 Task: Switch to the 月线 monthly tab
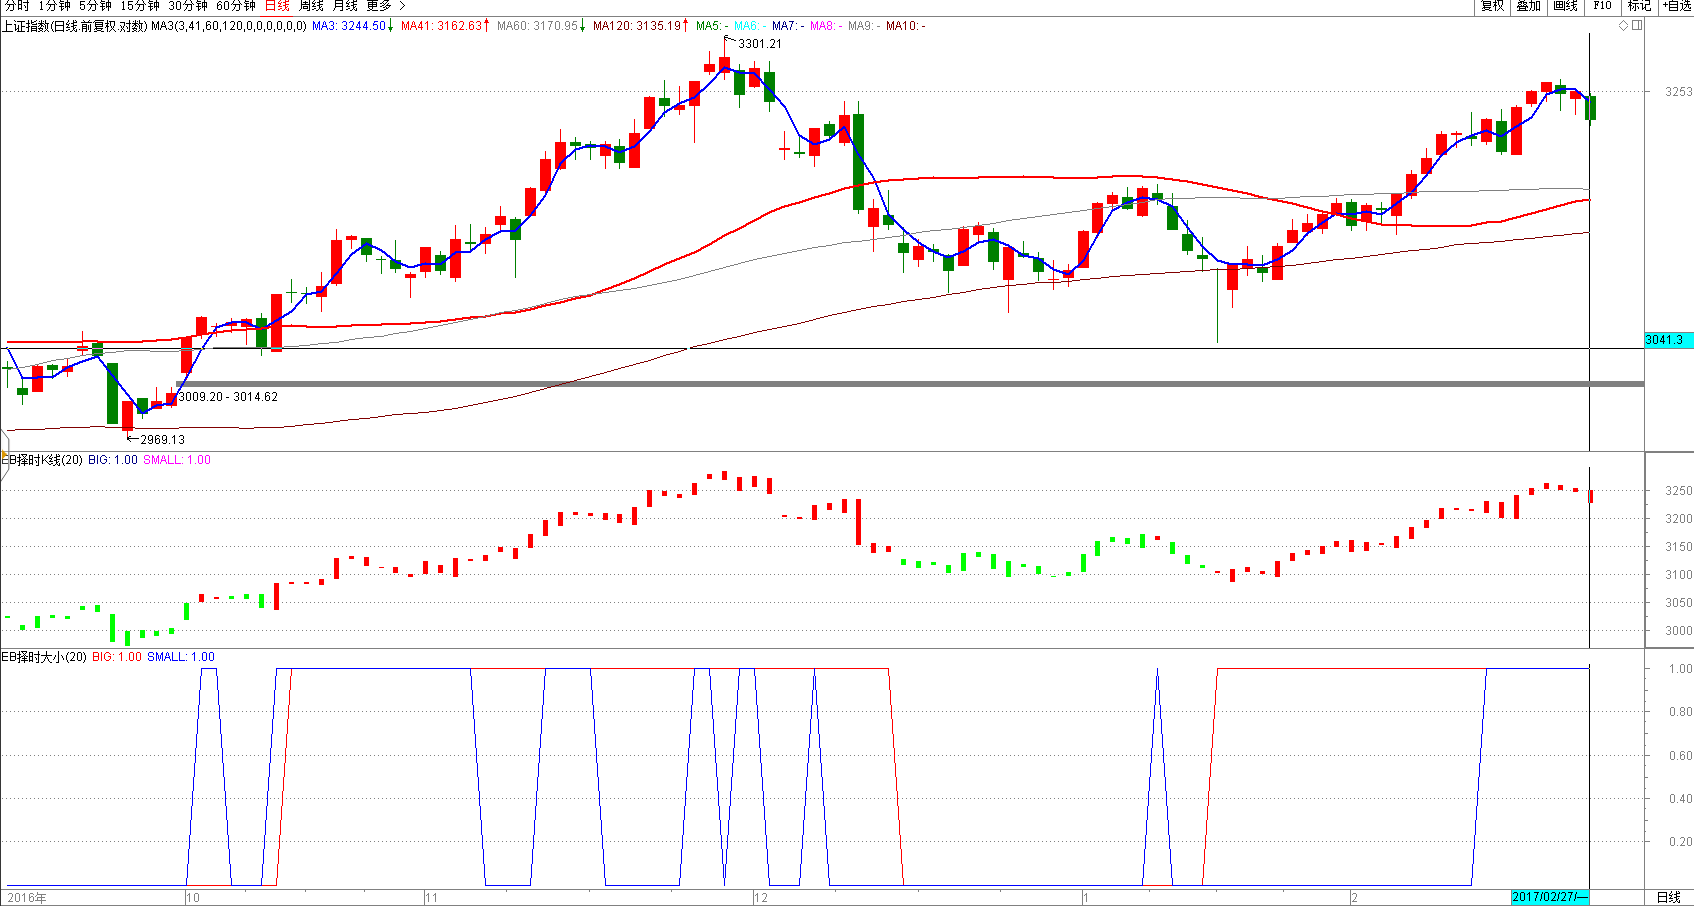pyautogui.click(x=345, y=6)
